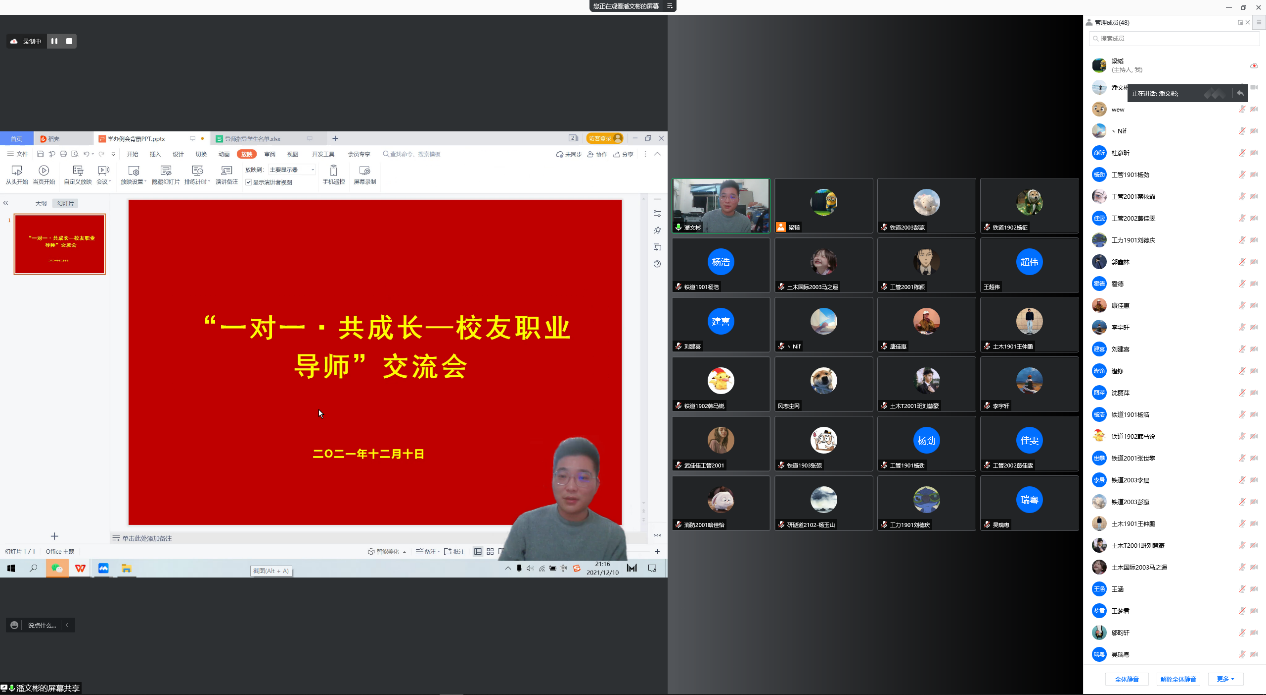This screenshot has width=1266, height=695.
Task: Toggle the 显示演讲者视图 checkbox
Action: pos(249,182)
